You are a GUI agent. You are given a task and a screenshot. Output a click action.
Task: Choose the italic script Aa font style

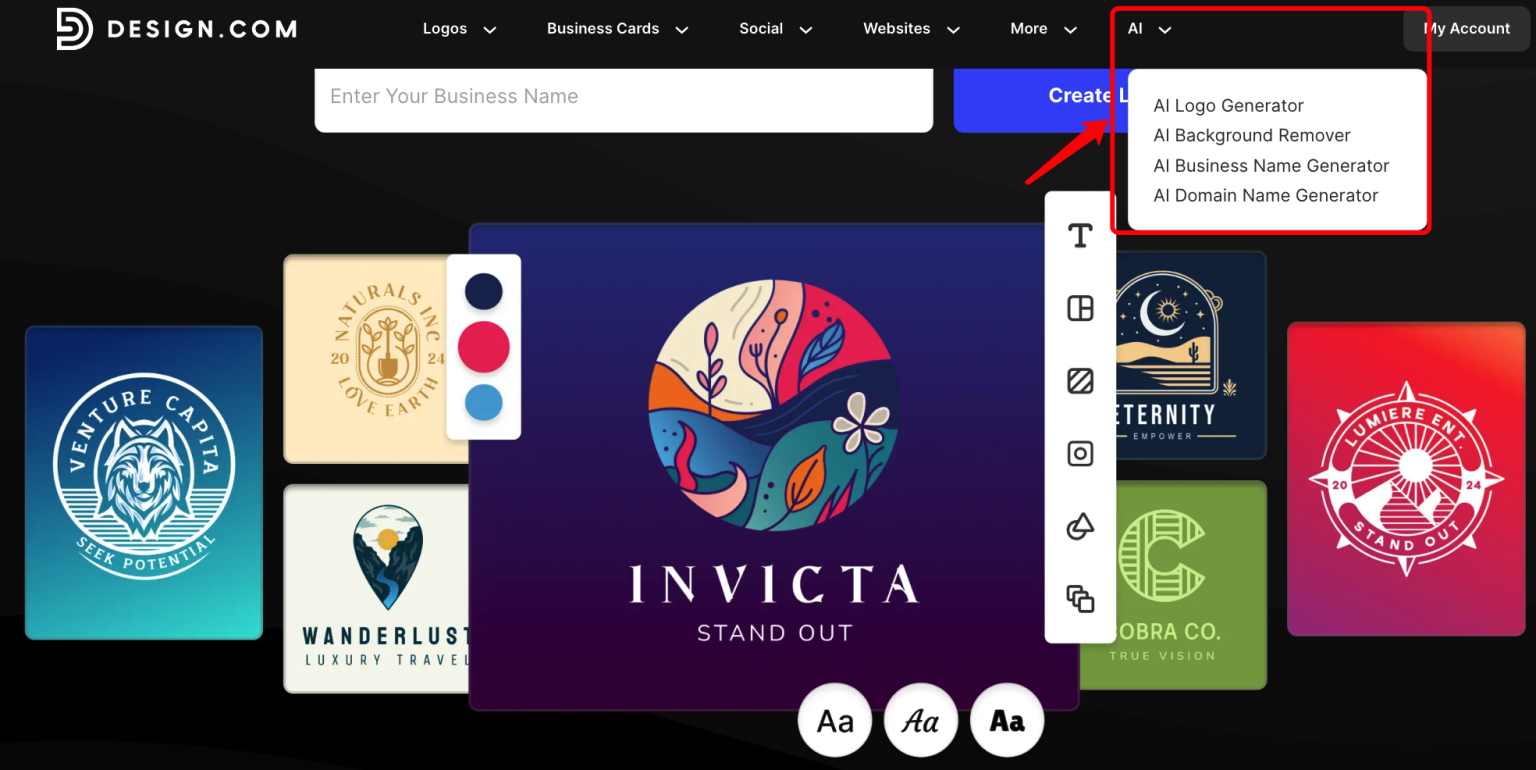pyautogui.click(x=921, y=720)
